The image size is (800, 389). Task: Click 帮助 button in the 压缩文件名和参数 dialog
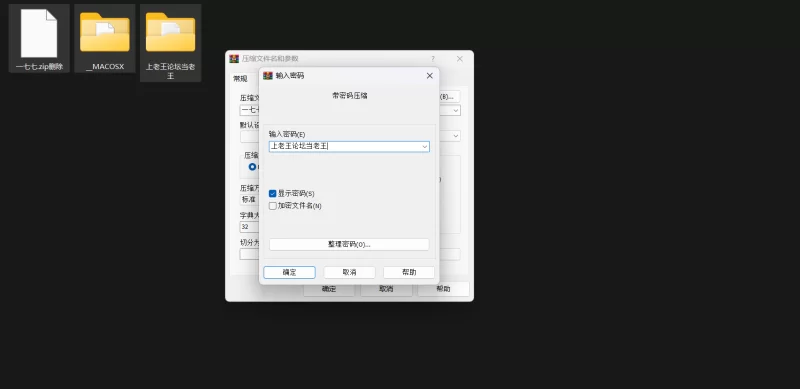click(x=443, y=289)
